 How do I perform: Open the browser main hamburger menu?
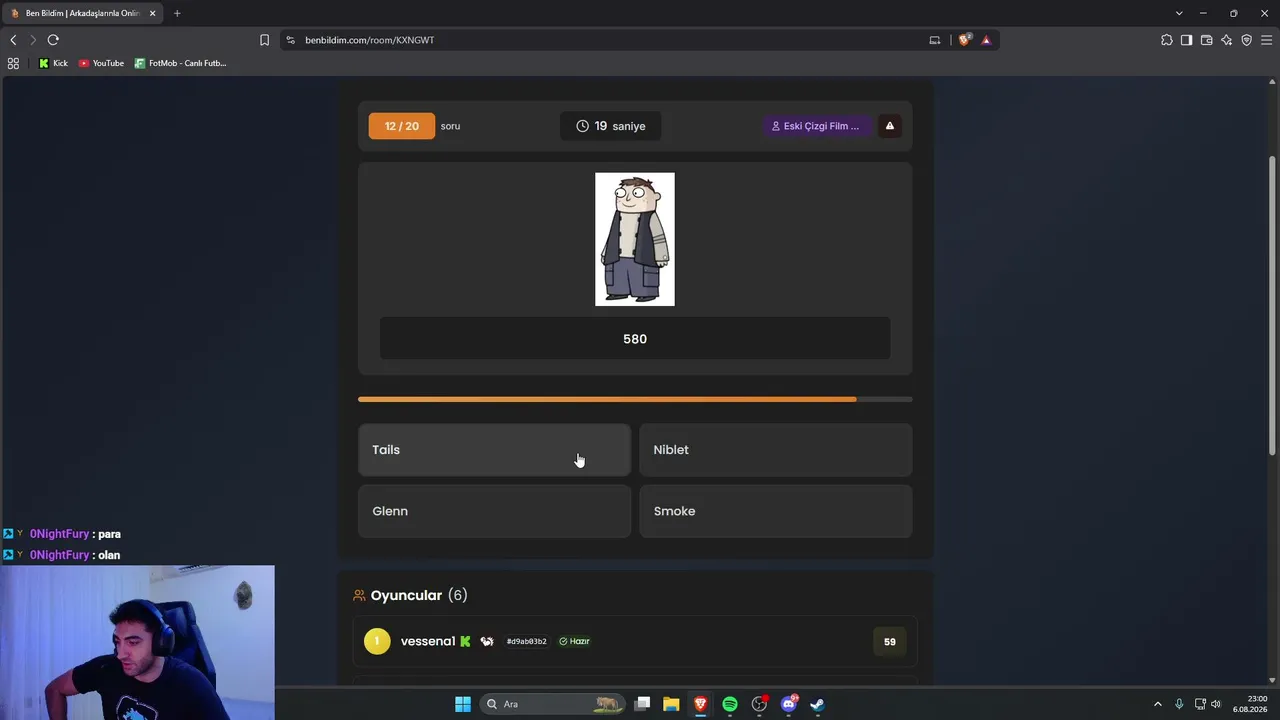click(x=1267, y=40)
